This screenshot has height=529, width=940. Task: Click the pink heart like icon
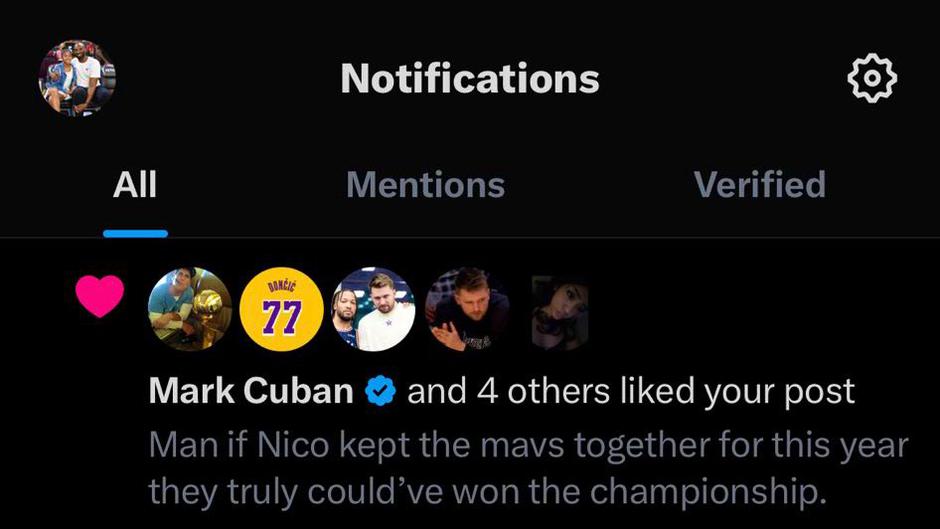[100, 296]
